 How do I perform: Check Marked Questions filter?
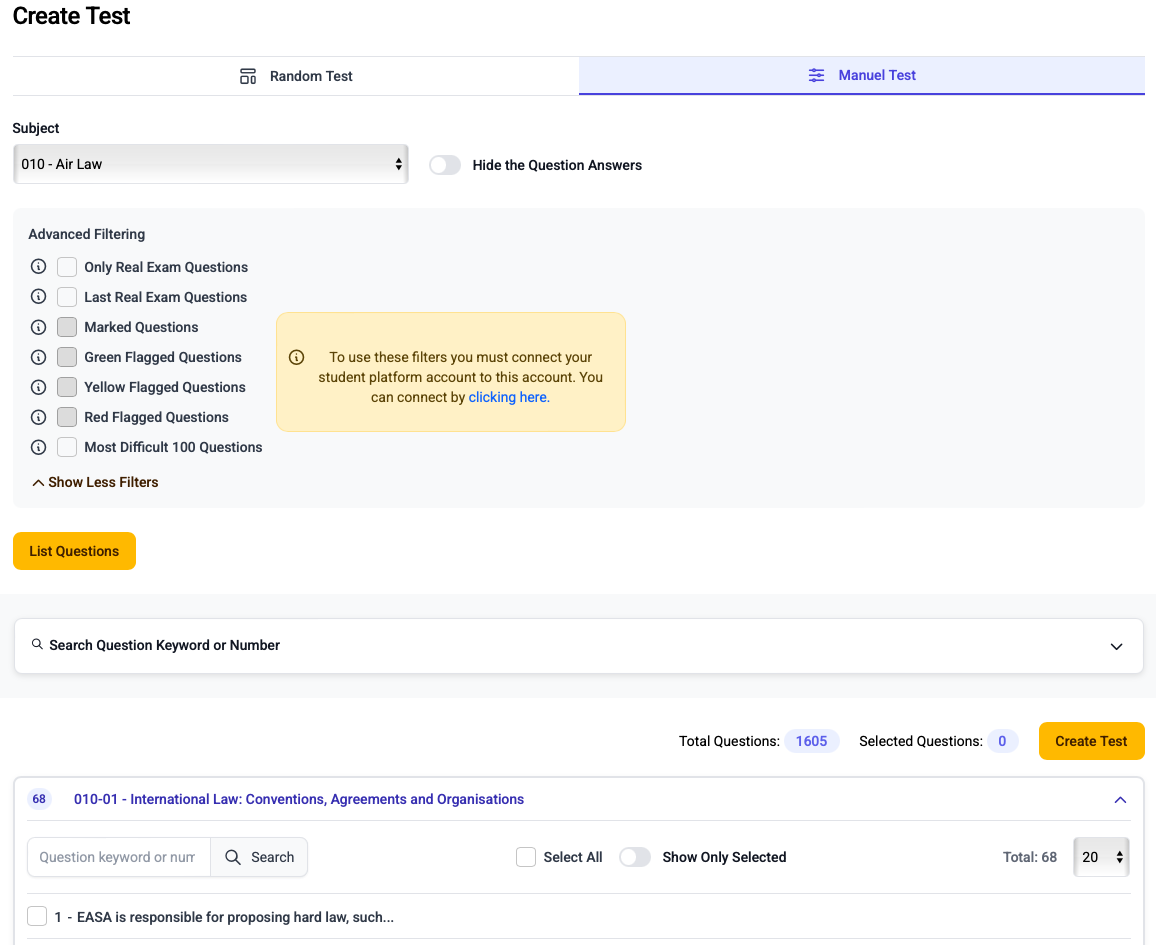pos(67,327)
